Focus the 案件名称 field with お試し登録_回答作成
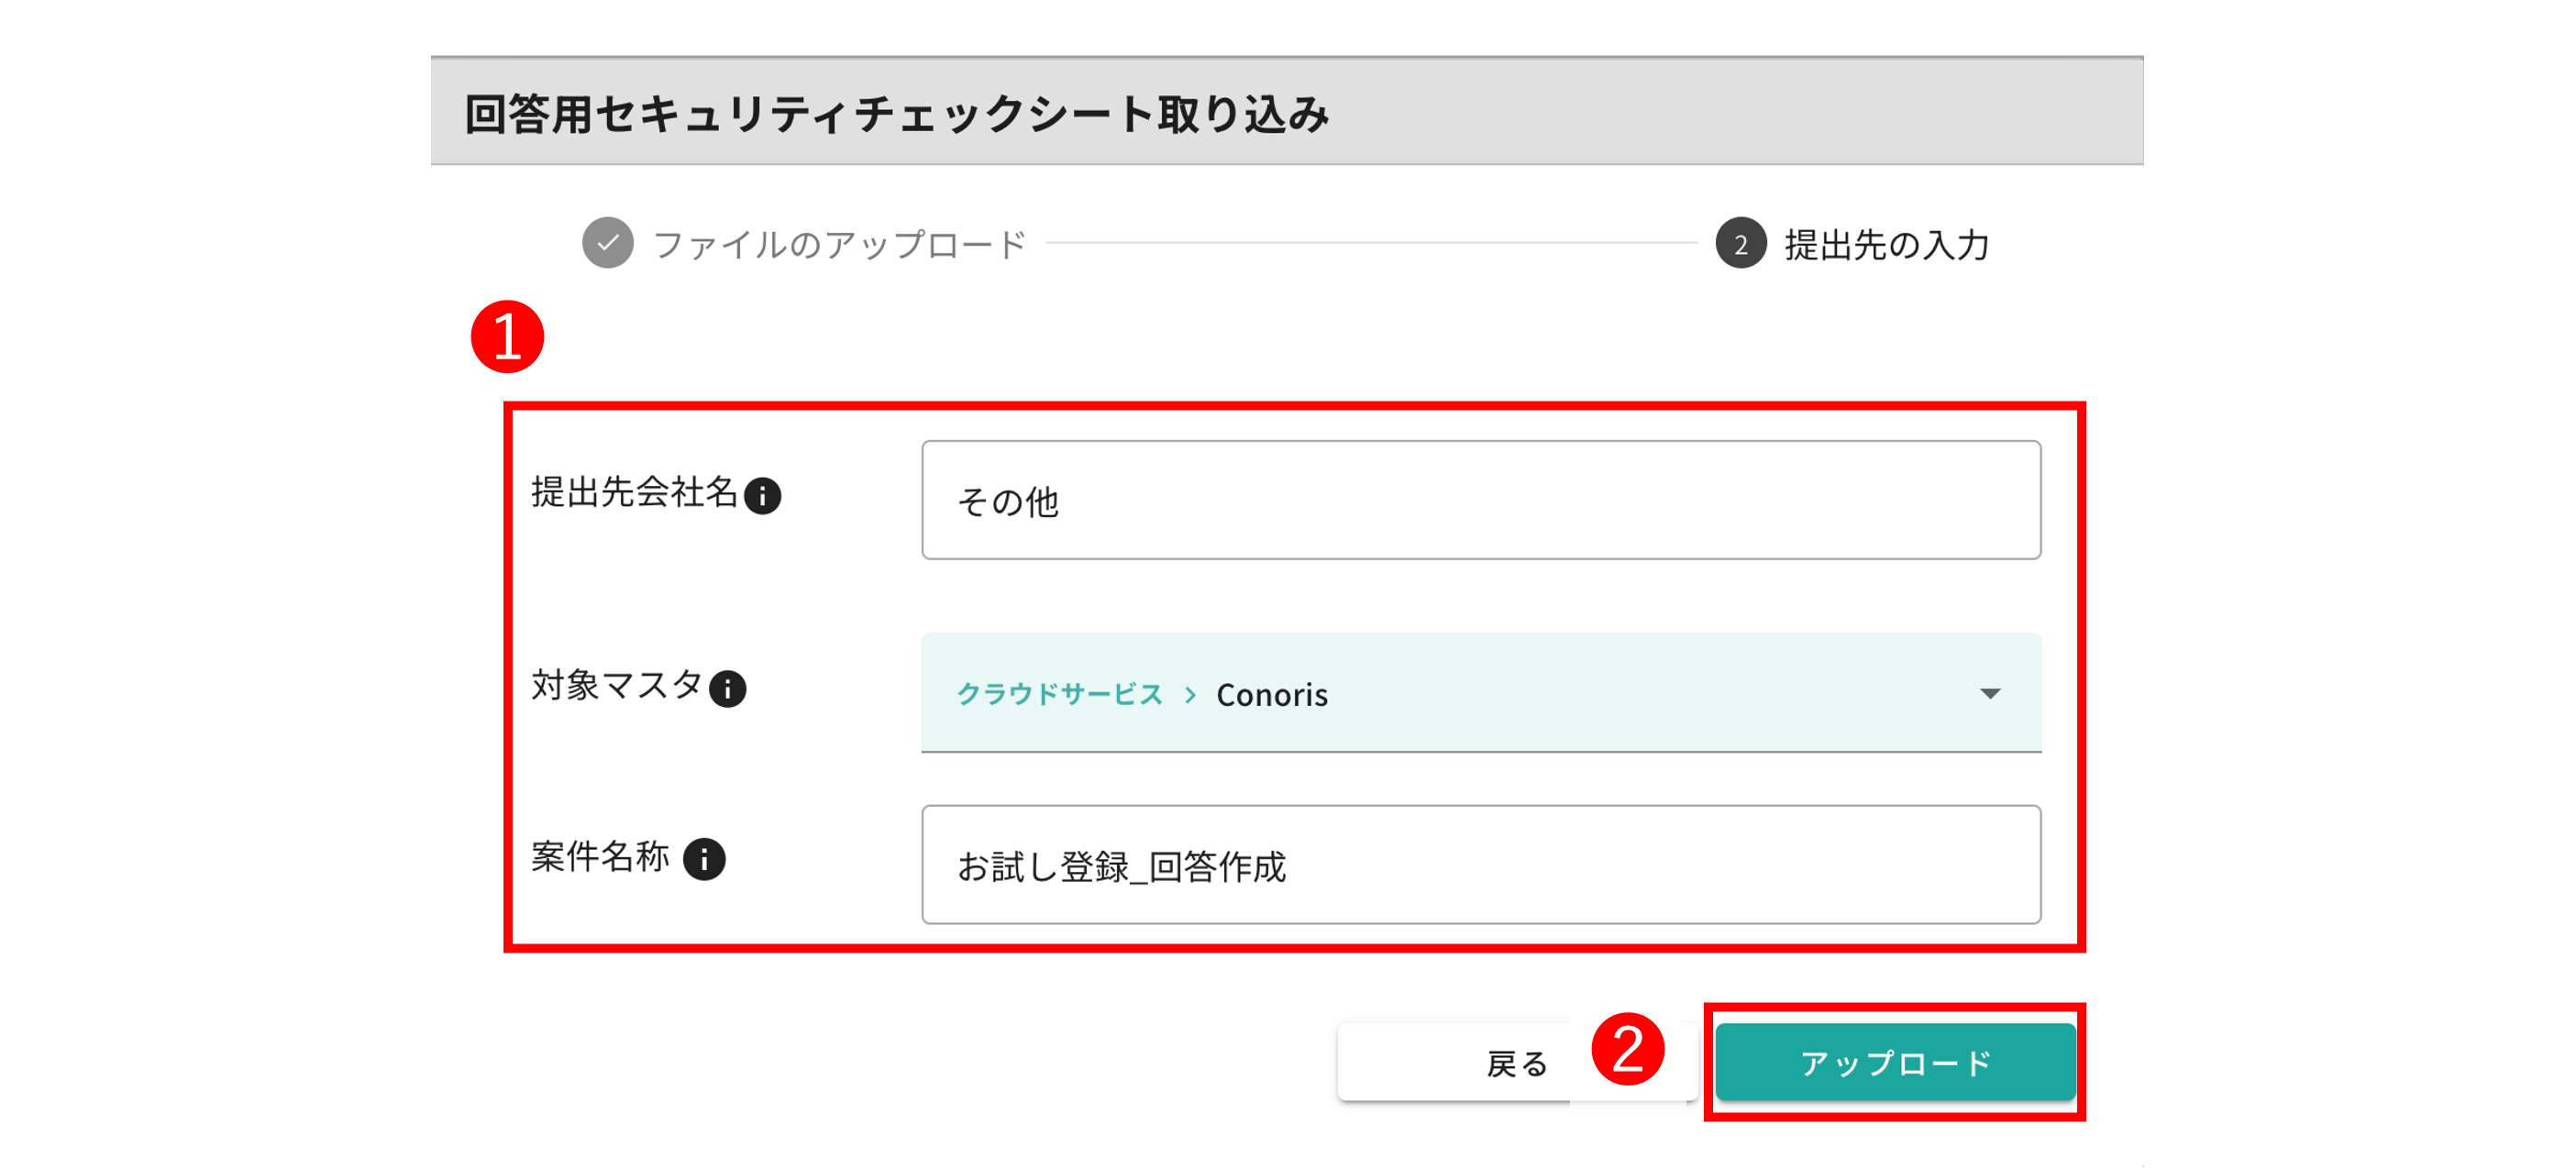 pos(1480,865)
